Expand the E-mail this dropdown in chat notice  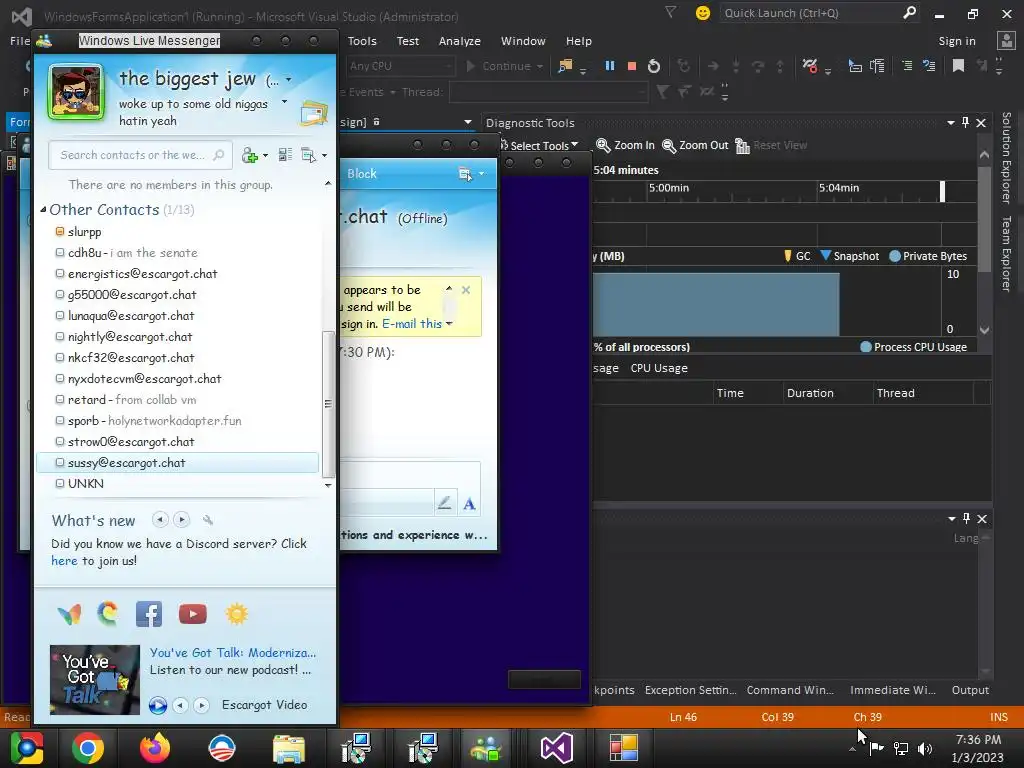pyautogui.click(x=449, y=324)
